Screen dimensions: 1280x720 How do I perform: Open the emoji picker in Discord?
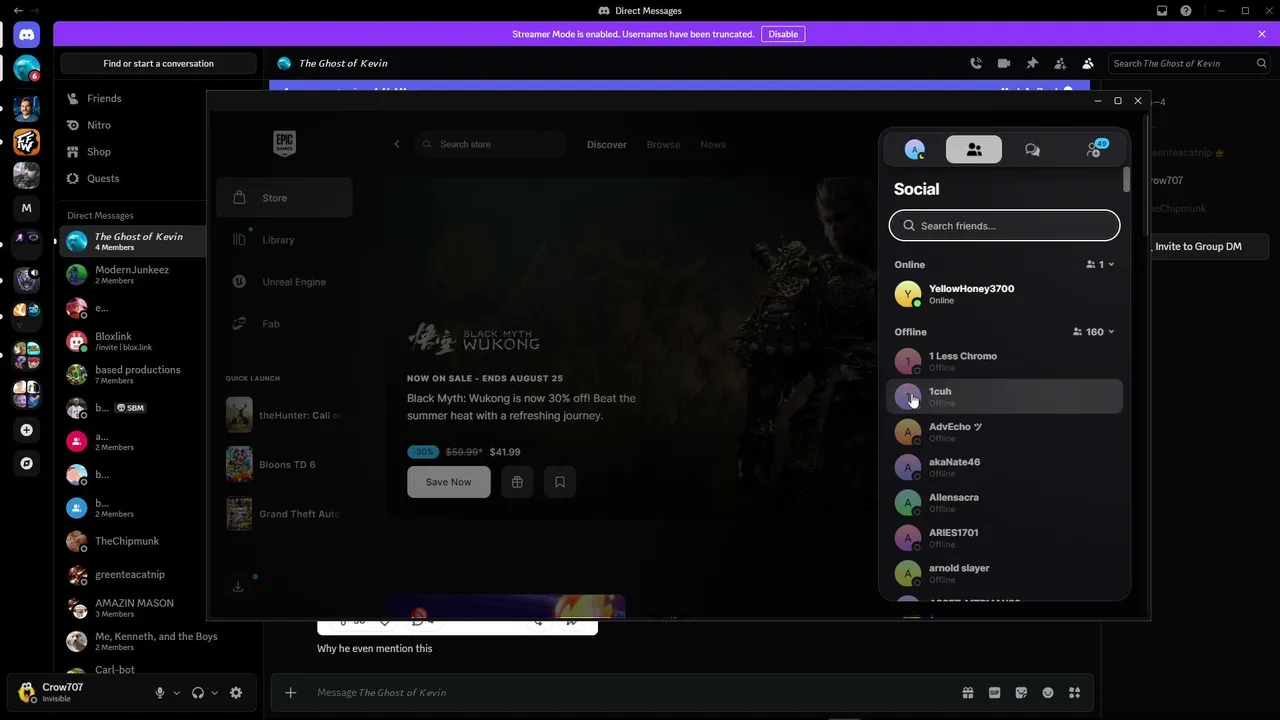[1048, 693]
